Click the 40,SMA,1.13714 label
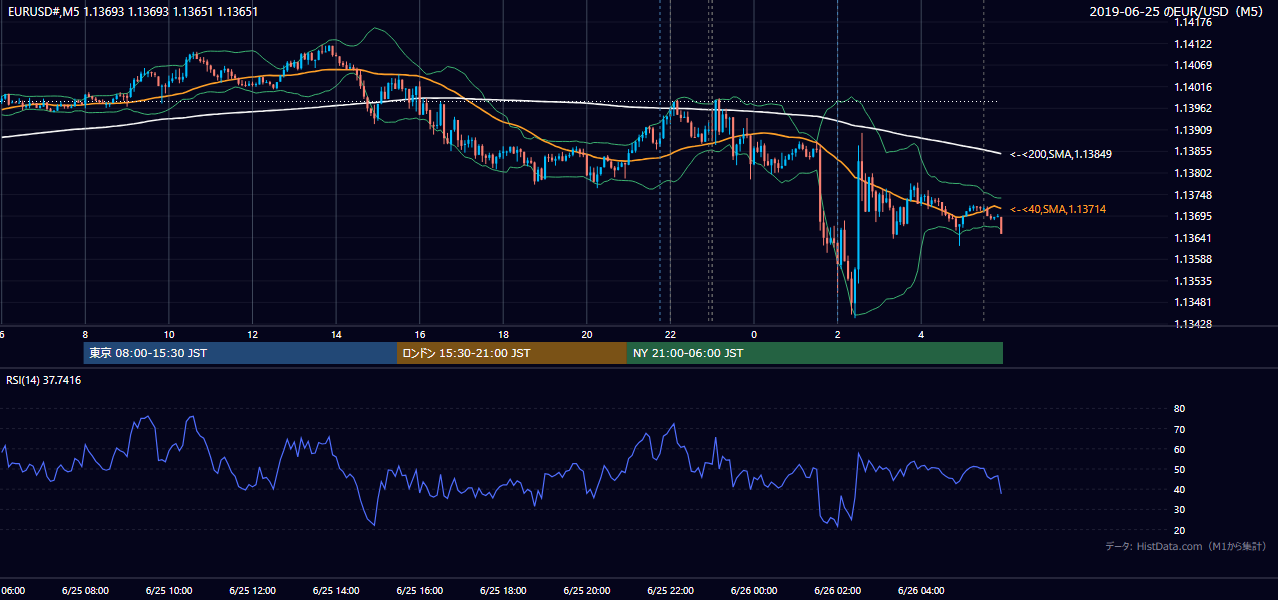The height and width of the screenshot is (600, 1278). (x=1058, y=209)
